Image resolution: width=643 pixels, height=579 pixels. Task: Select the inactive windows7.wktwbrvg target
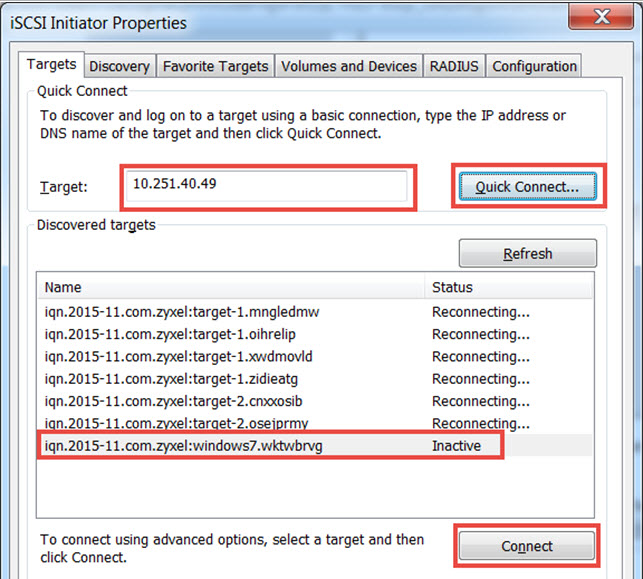click(184, 446)
